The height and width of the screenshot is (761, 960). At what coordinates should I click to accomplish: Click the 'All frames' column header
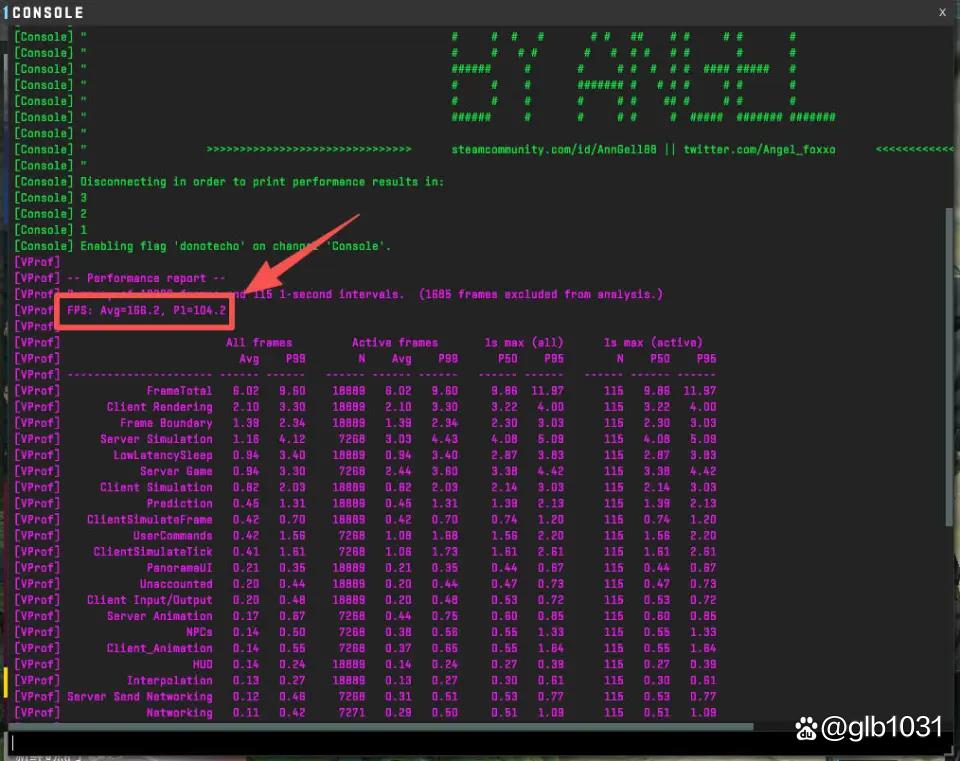[259, 342]
